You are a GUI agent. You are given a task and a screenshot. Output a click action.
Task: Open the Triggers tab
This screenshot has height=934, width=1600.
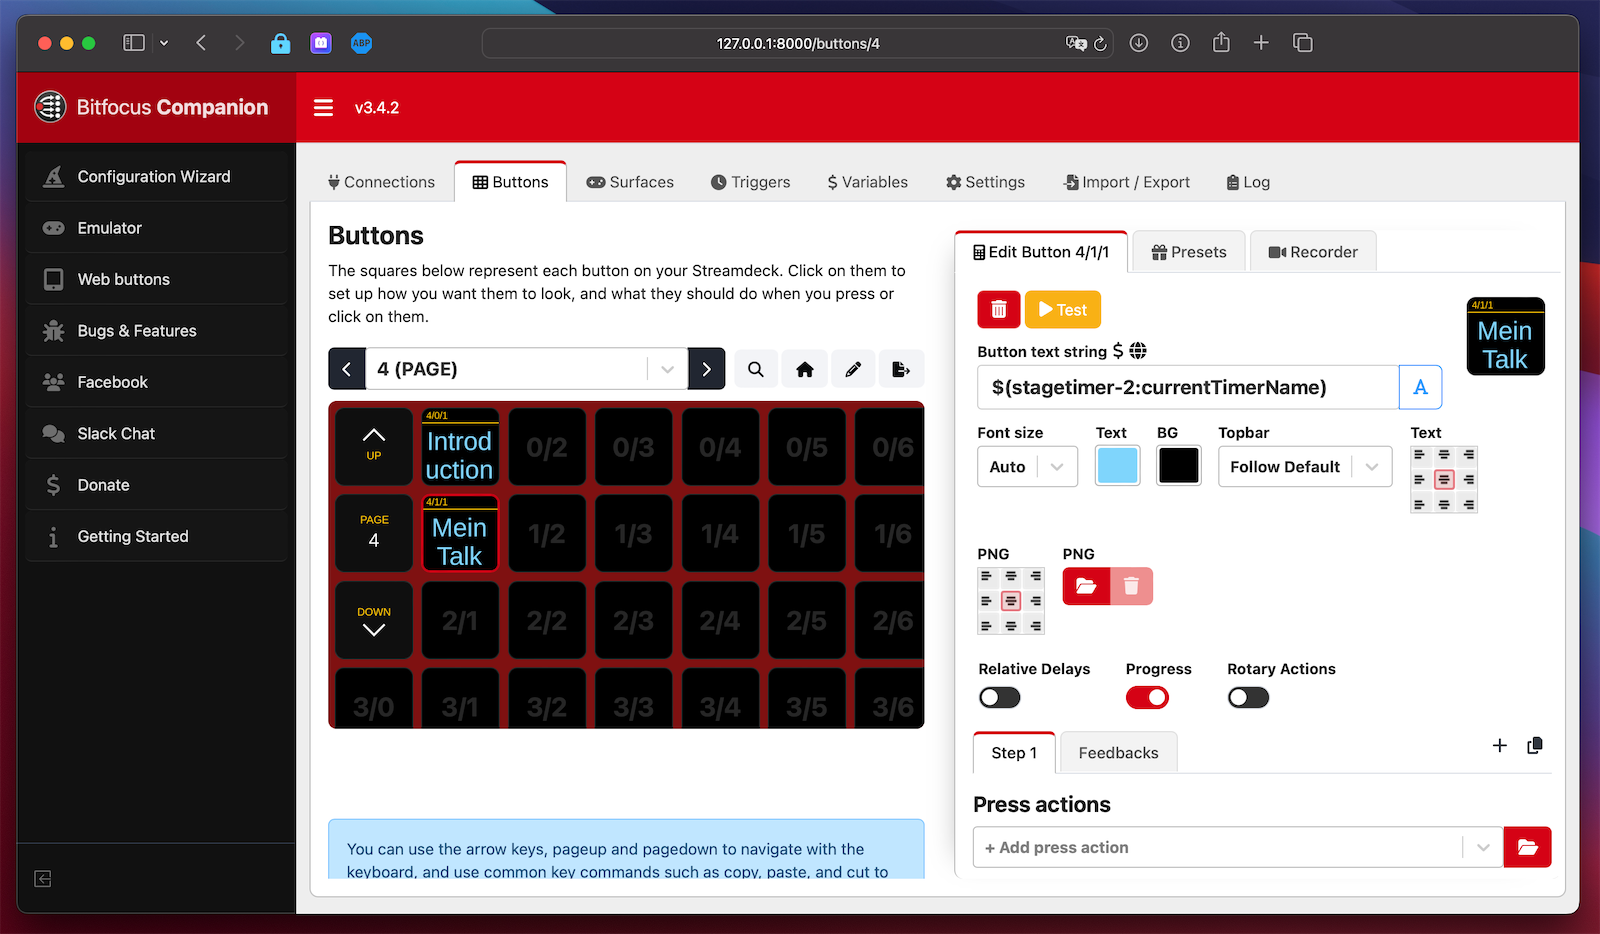pyautogui.click(x=750, y=181)
